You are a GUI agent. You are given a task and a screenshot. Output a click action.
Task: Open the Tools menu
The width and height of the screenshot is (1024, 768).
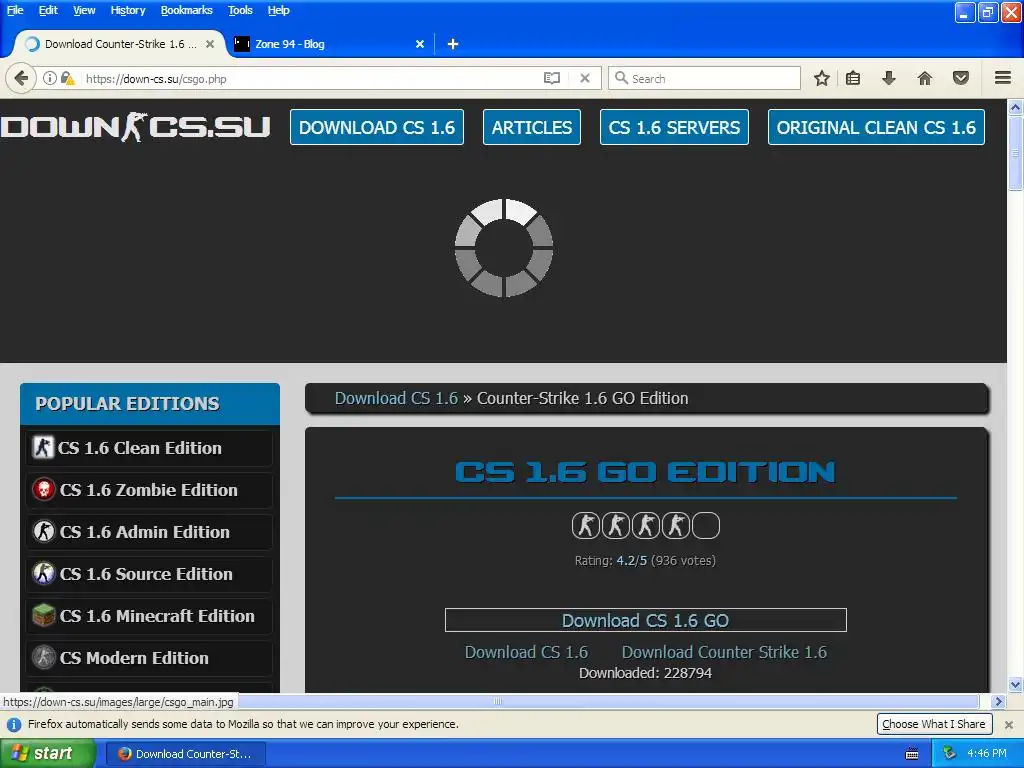[240, 10]
